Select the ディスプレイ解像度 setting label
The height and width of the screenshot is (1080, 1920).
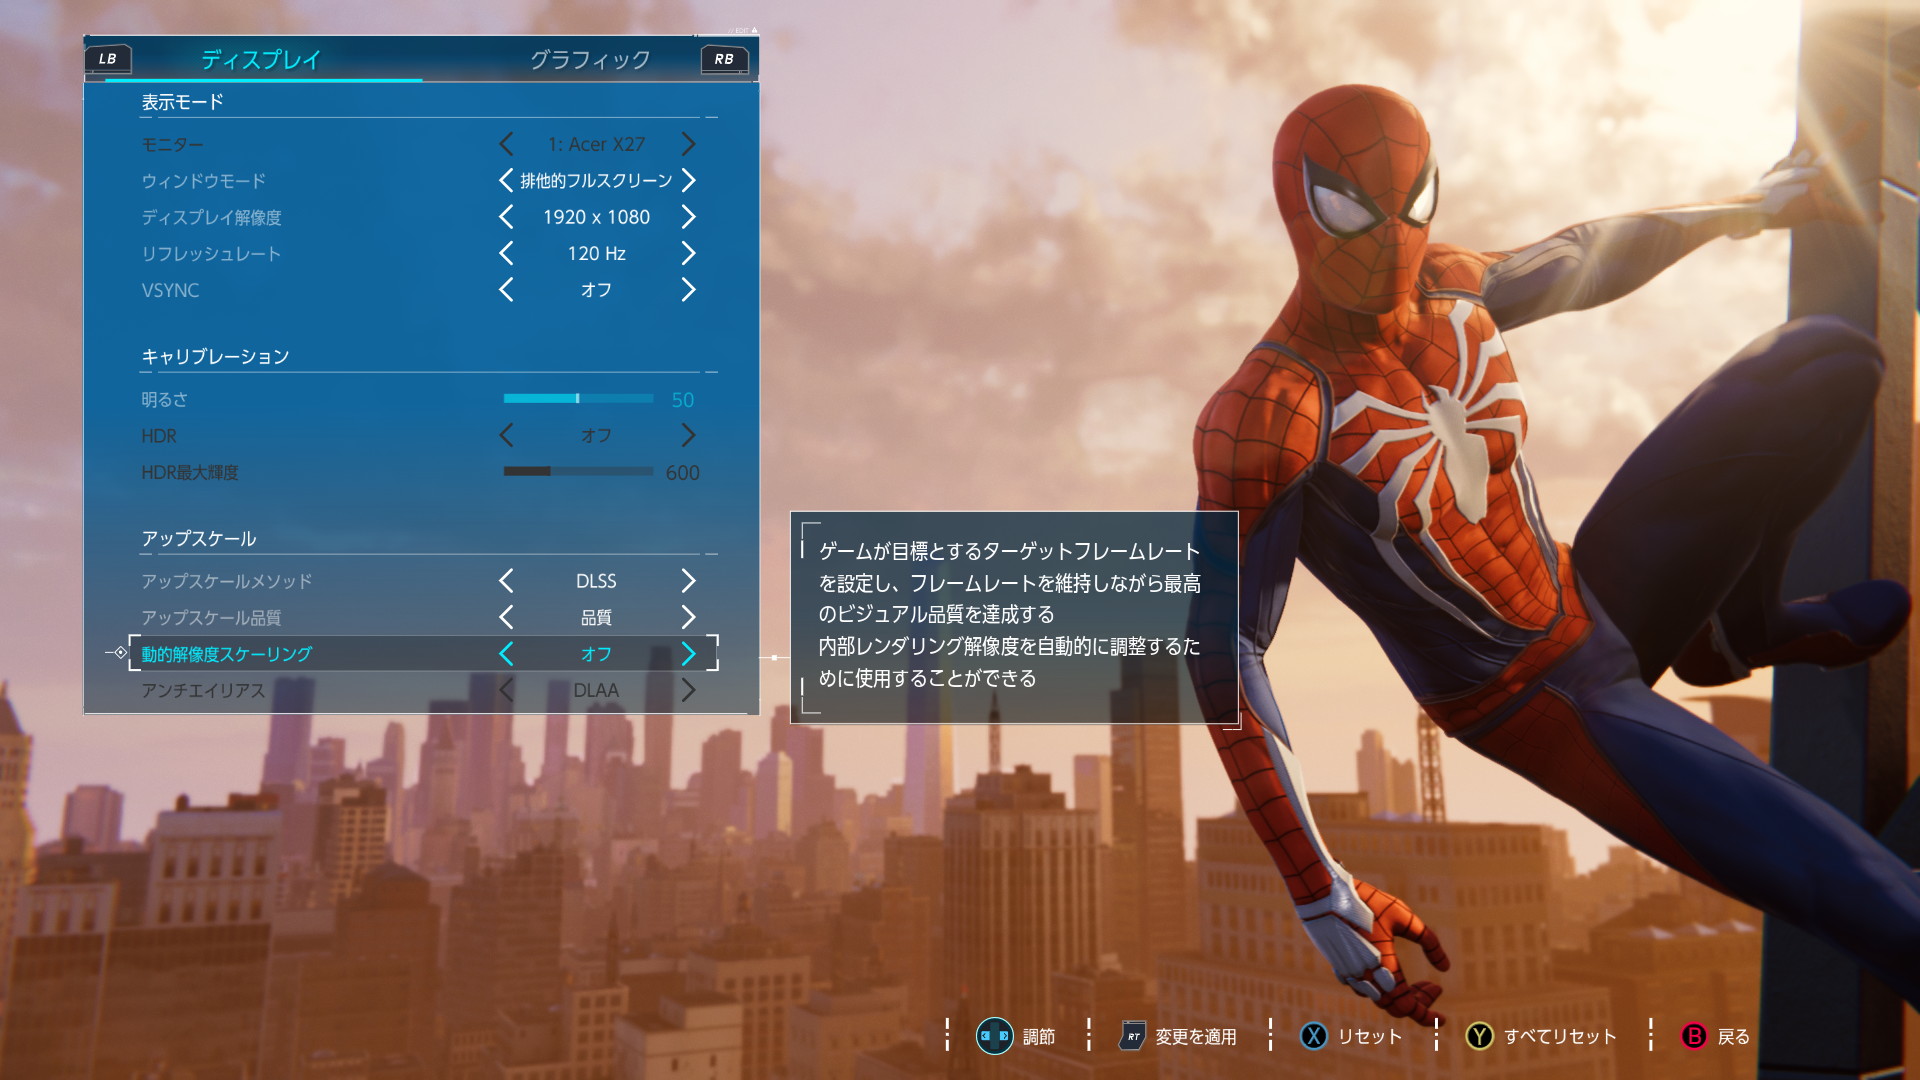211,217
